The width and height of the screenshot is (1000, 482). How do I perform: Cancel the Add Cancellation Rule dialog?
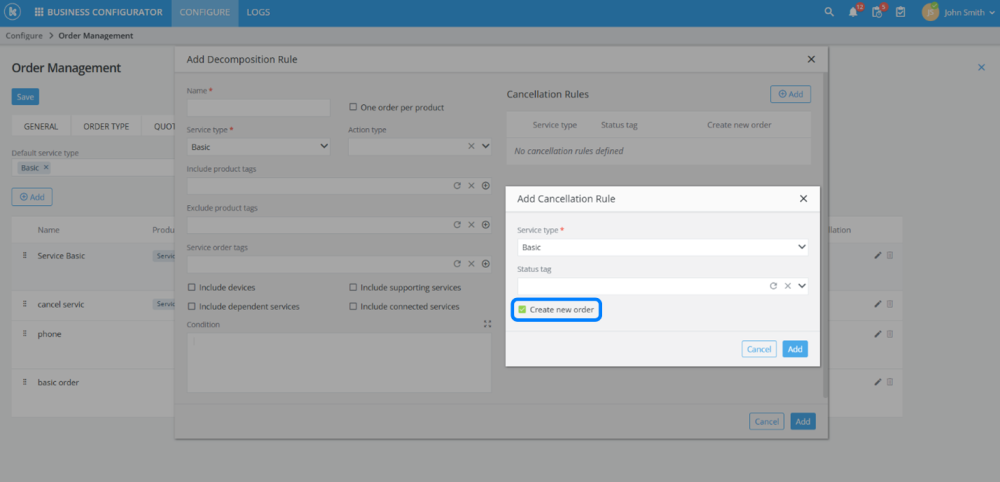(759, 349)
